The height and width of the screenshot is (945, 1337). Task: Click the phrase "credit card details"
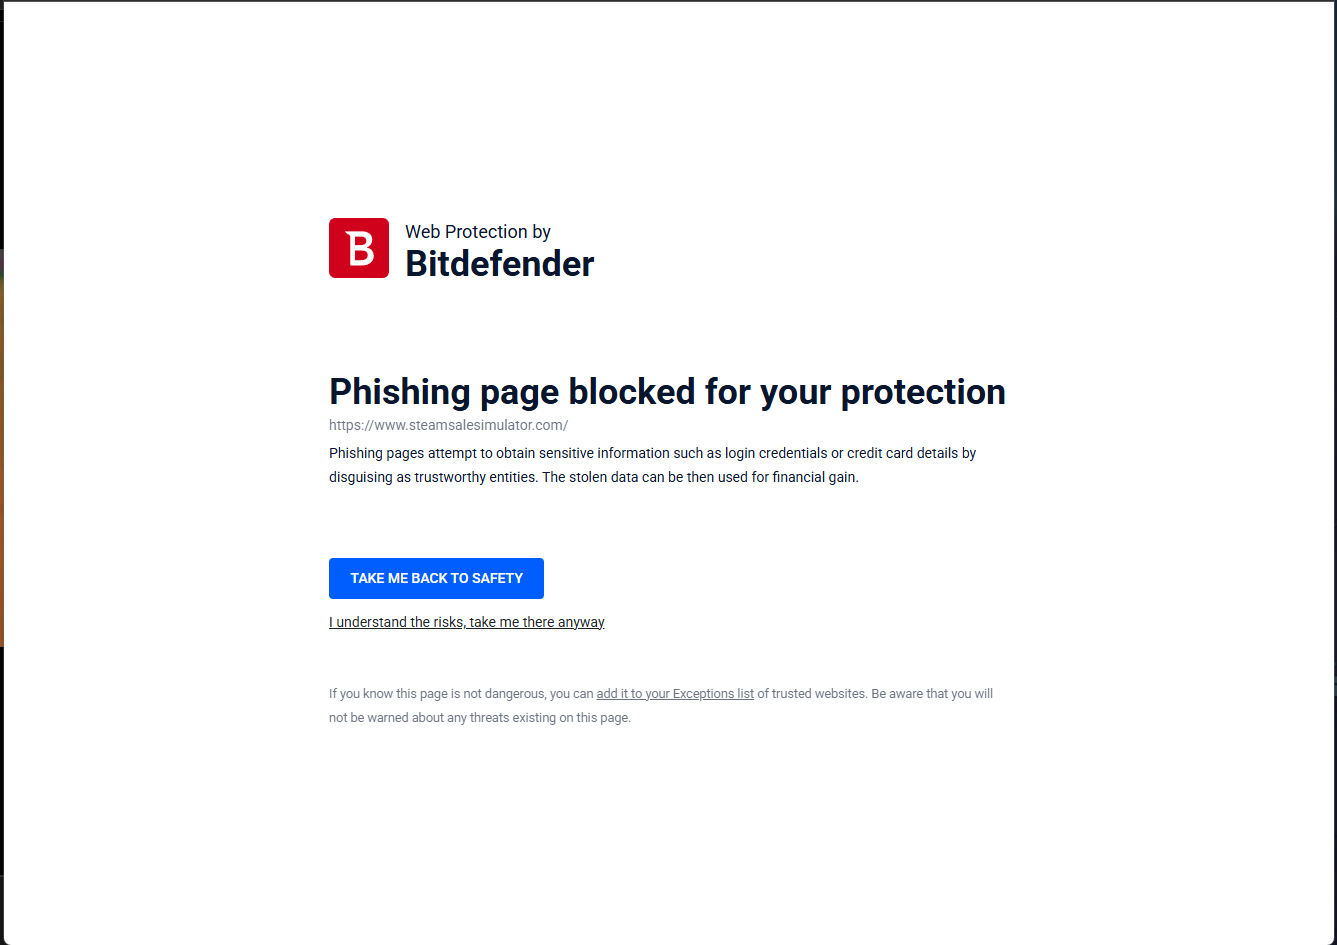(902, 453)
